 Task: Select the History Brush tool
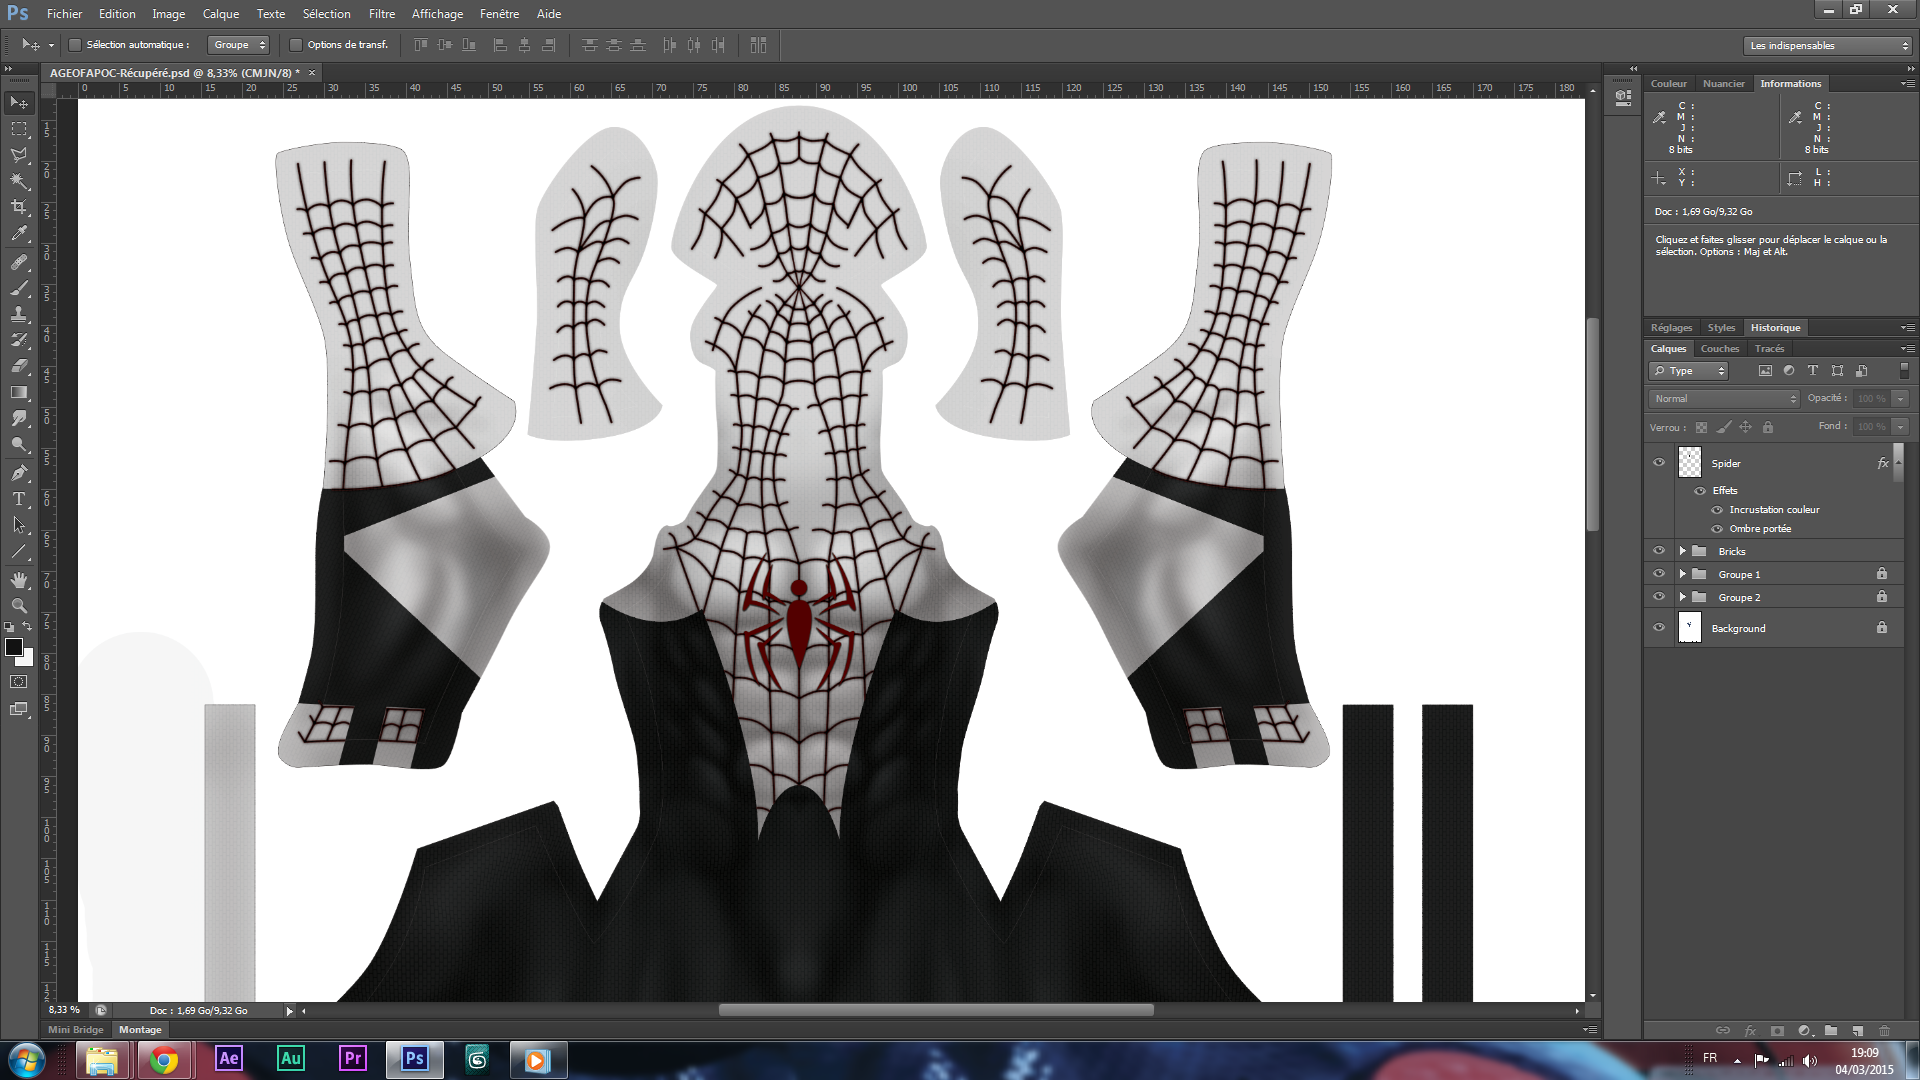[19, 340]
